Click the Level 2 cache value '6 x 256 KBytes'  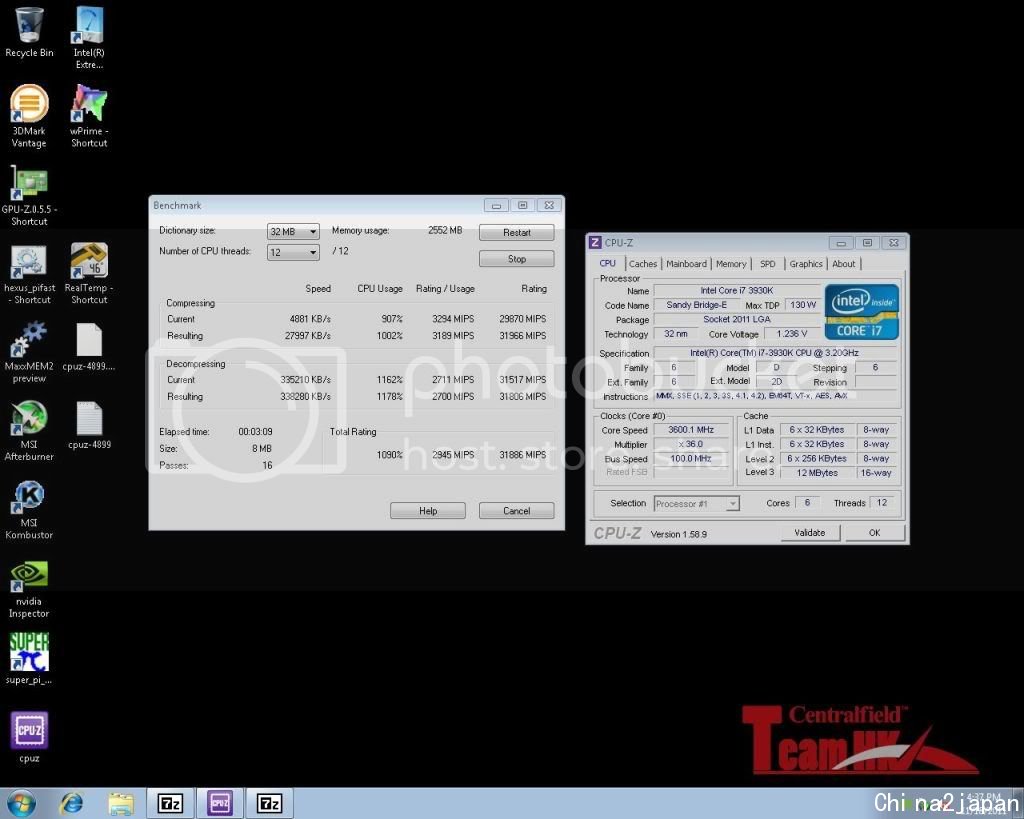coord(817,458)
